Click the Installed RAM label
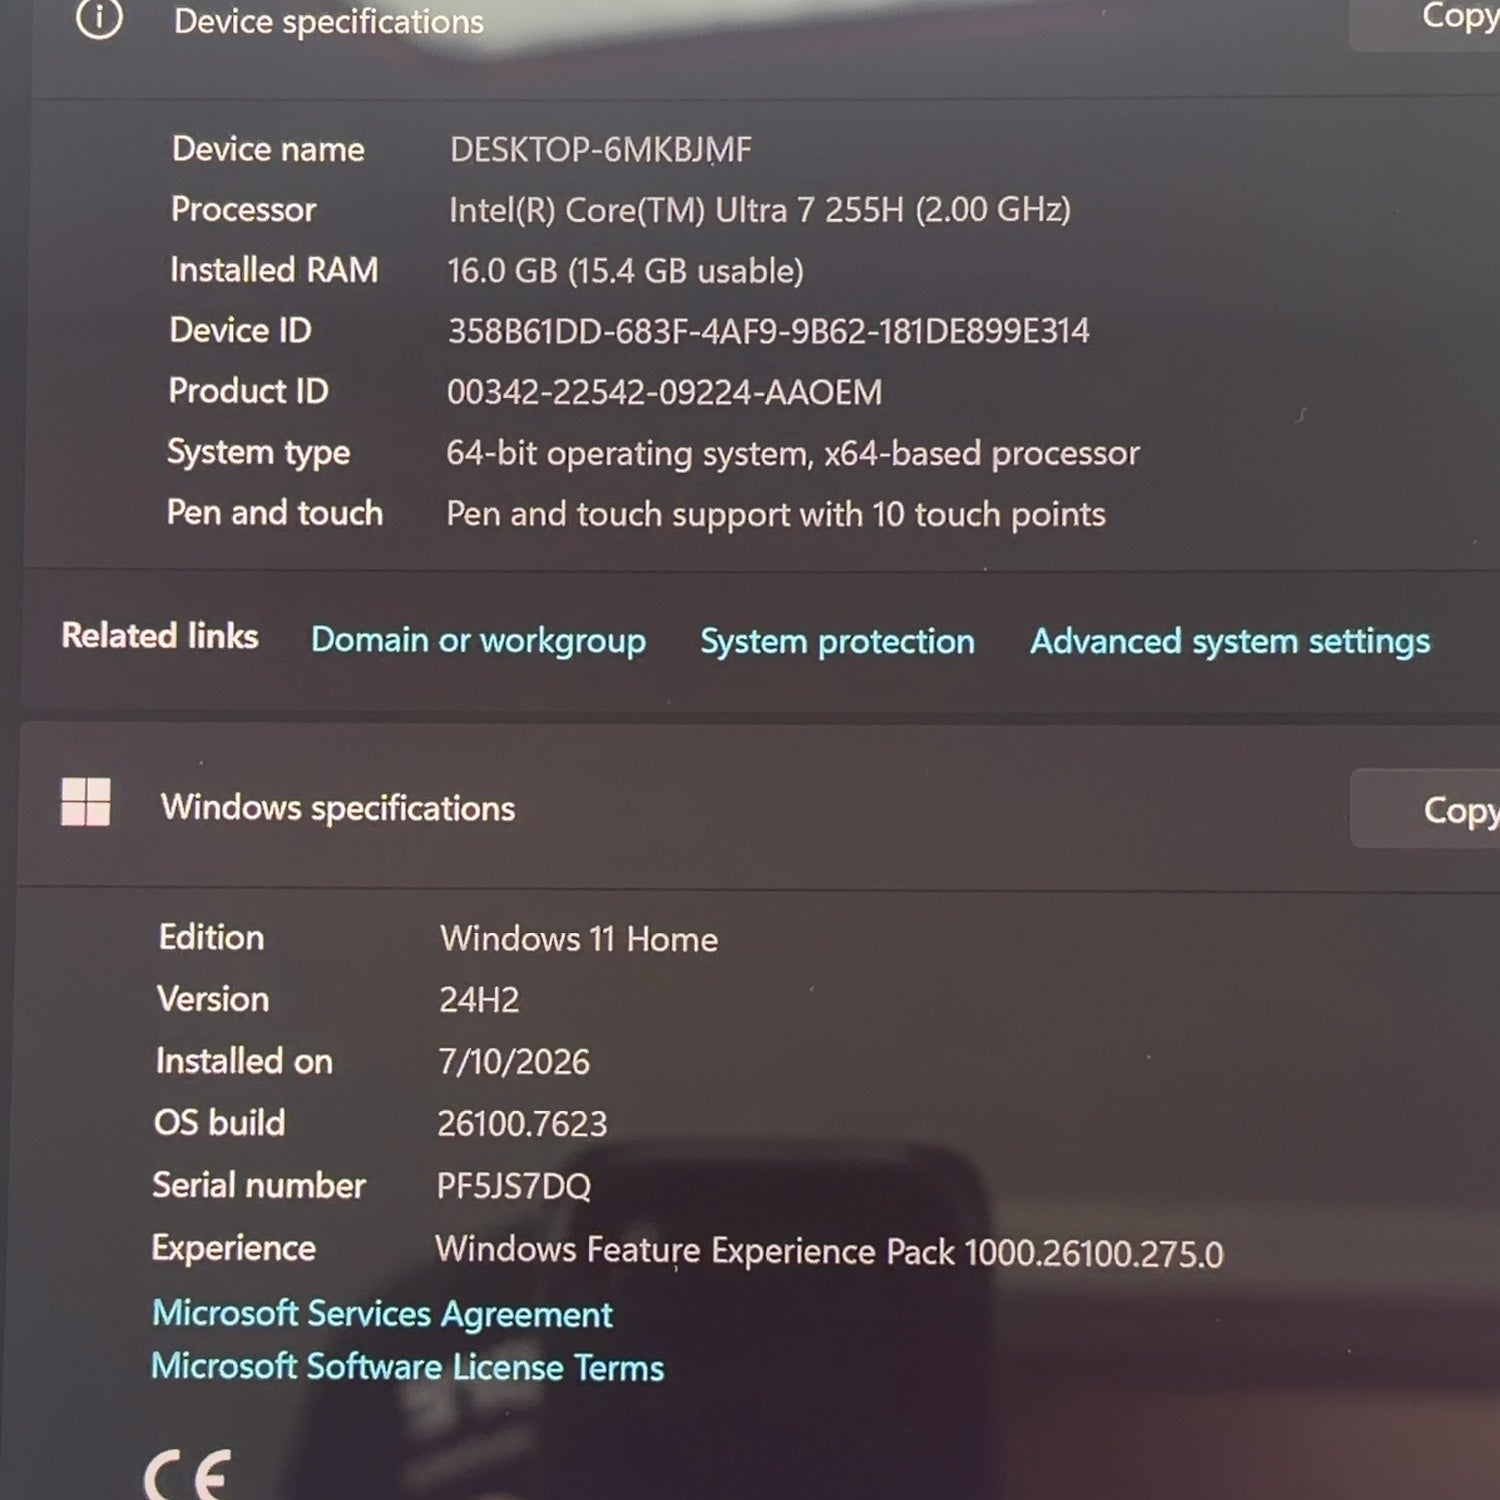1500x1500 pixels. [x=274, y=270]
